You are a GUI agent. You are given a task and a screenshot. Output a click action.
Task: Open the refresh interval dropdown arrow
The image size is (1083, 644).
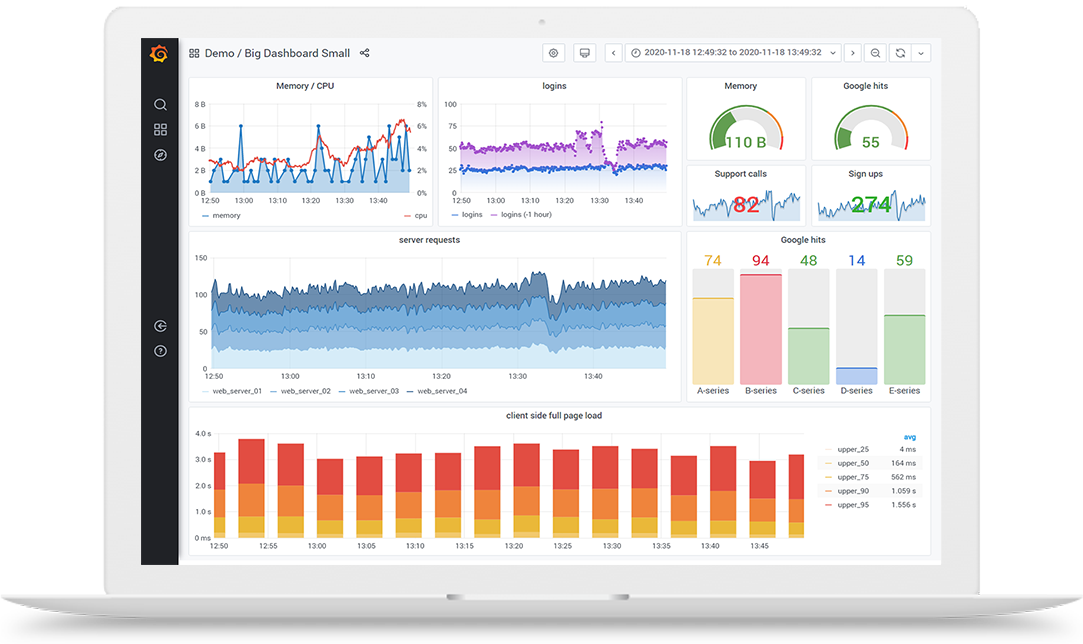pyautogui.click(x=921, y=53)
